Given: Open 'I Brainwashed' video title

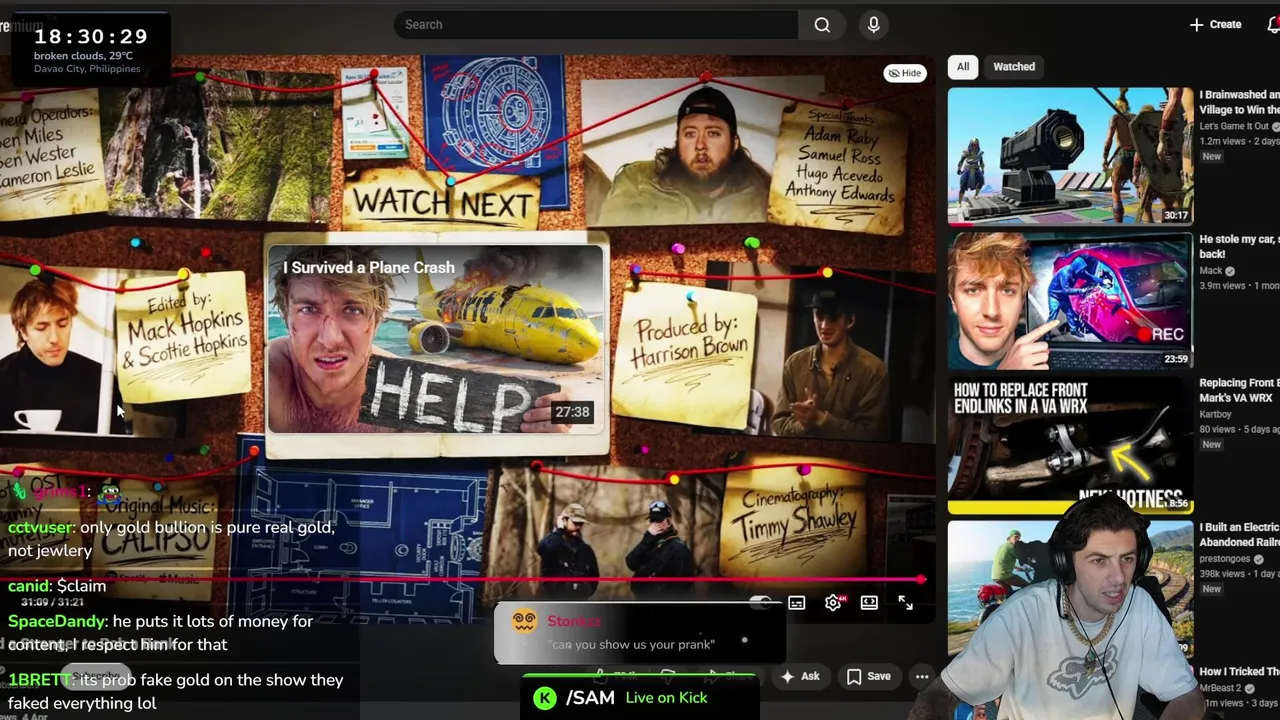Looking at the screenshot, I should tap(1239, 102).
